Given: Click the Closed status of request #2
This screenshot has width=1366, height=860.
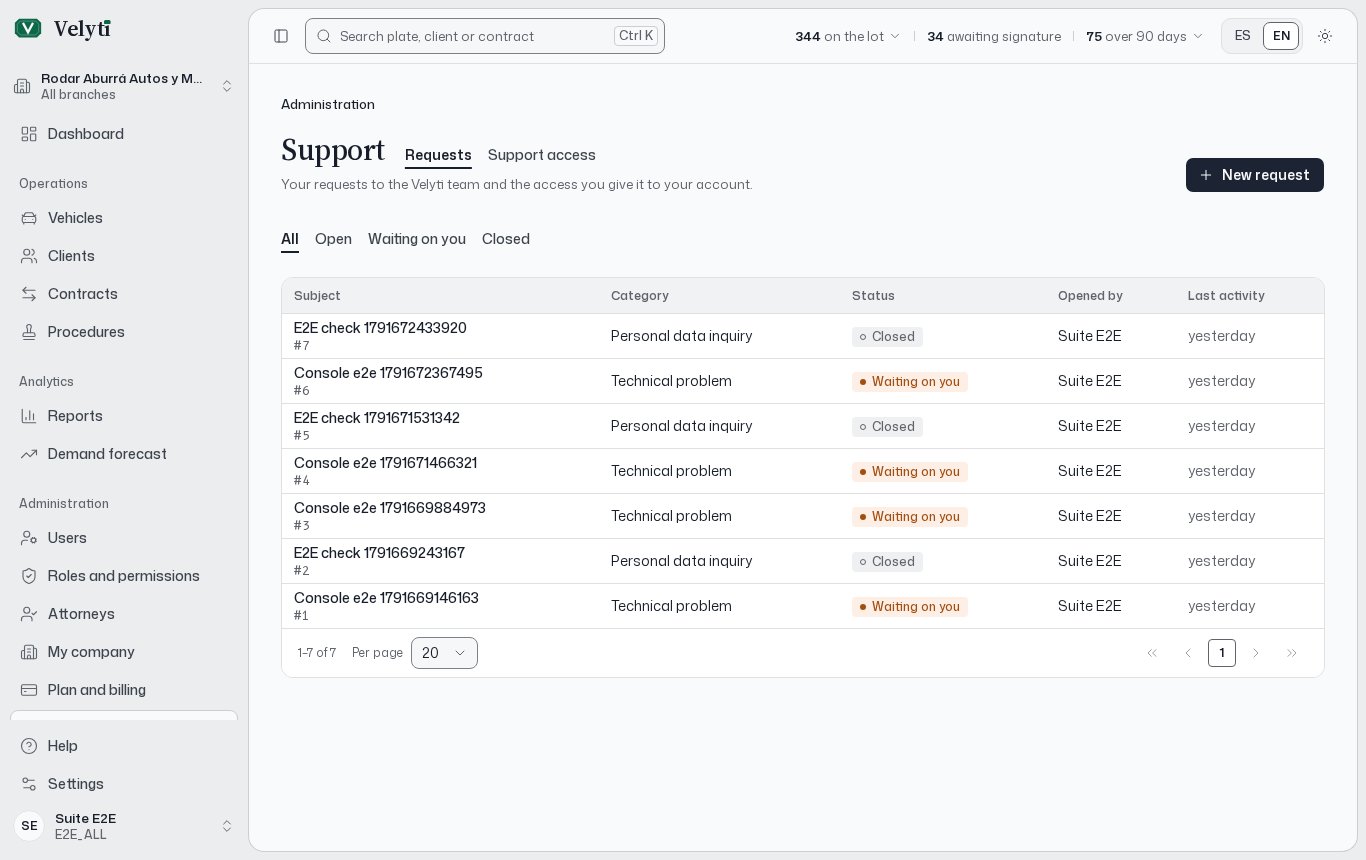Looking at the screenshot, I should click(887, 562).
